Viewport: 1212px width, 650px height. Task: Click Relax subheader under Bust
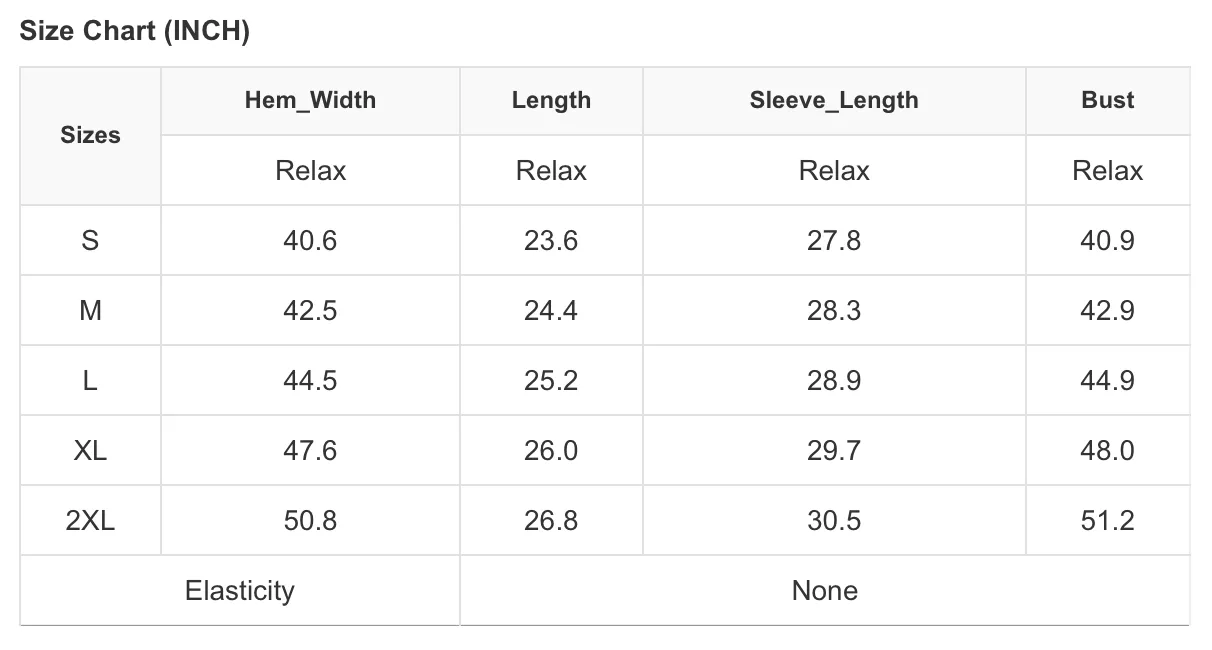tap(1108, 171)
